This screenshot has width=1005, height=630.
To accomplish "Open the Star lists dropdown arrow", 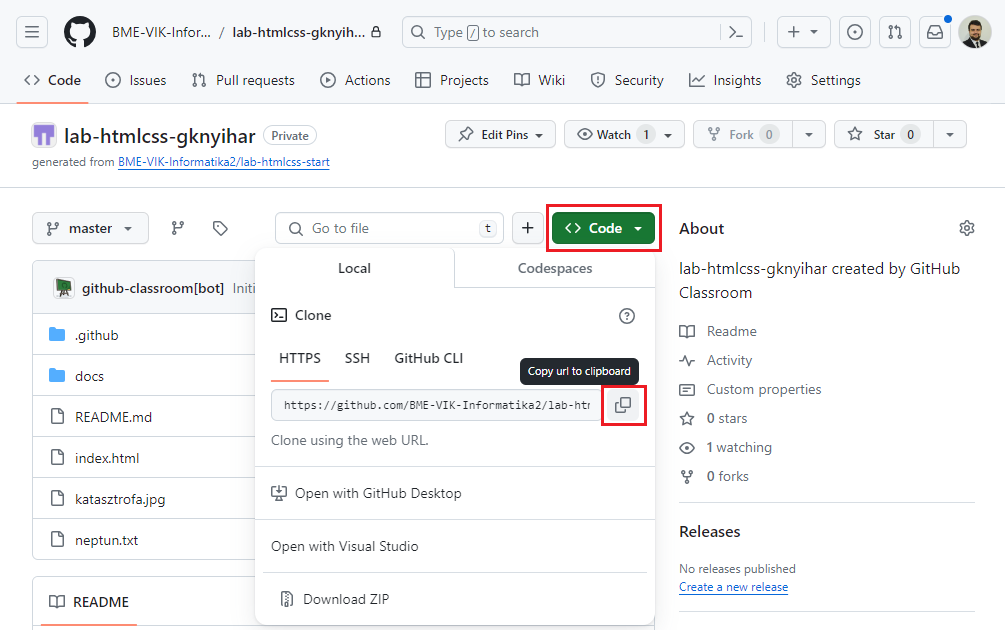I will 951,134.
